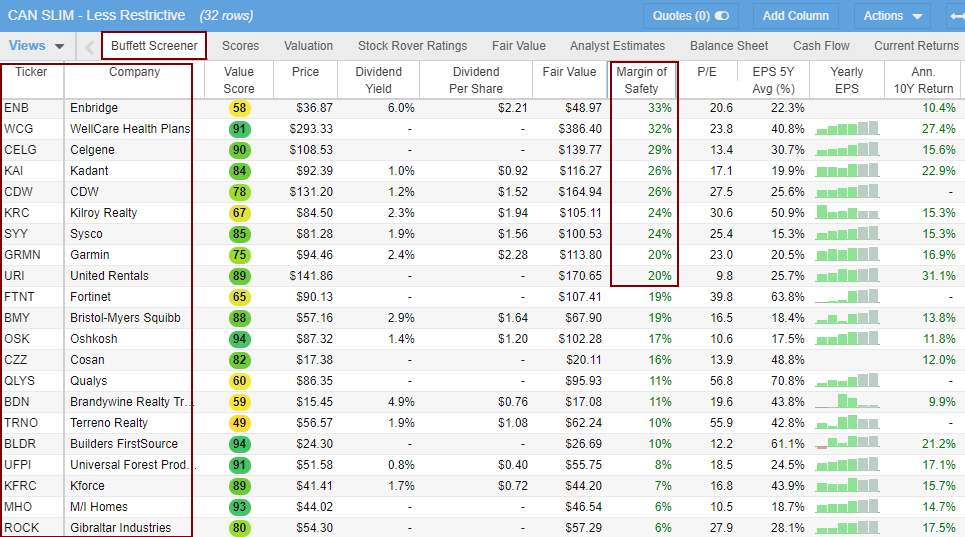Image resolution: width=965 pixels, height=537 pixels.
Task: Click the M/I Homes company name
Action: pos(98,506)
